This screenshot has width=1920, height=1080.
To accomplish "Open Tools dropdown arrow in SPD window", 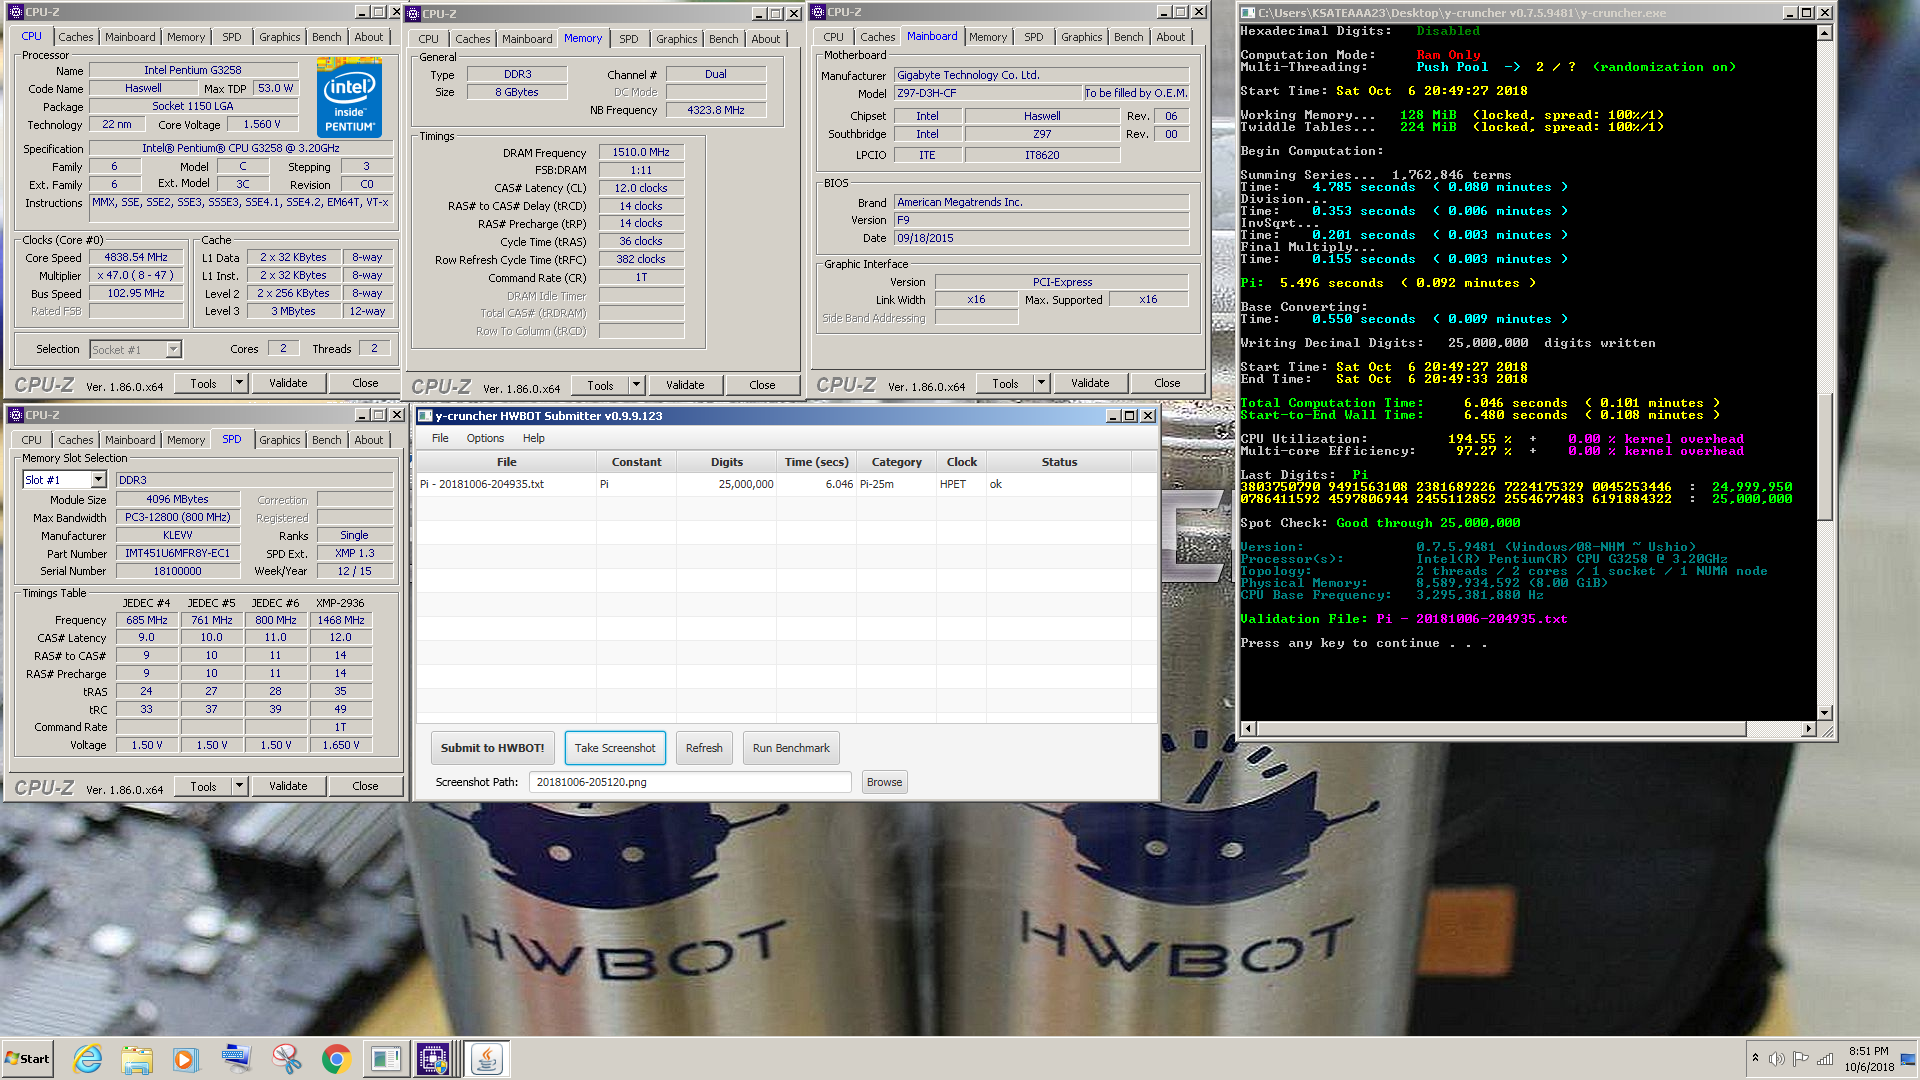I will point(239,786).
